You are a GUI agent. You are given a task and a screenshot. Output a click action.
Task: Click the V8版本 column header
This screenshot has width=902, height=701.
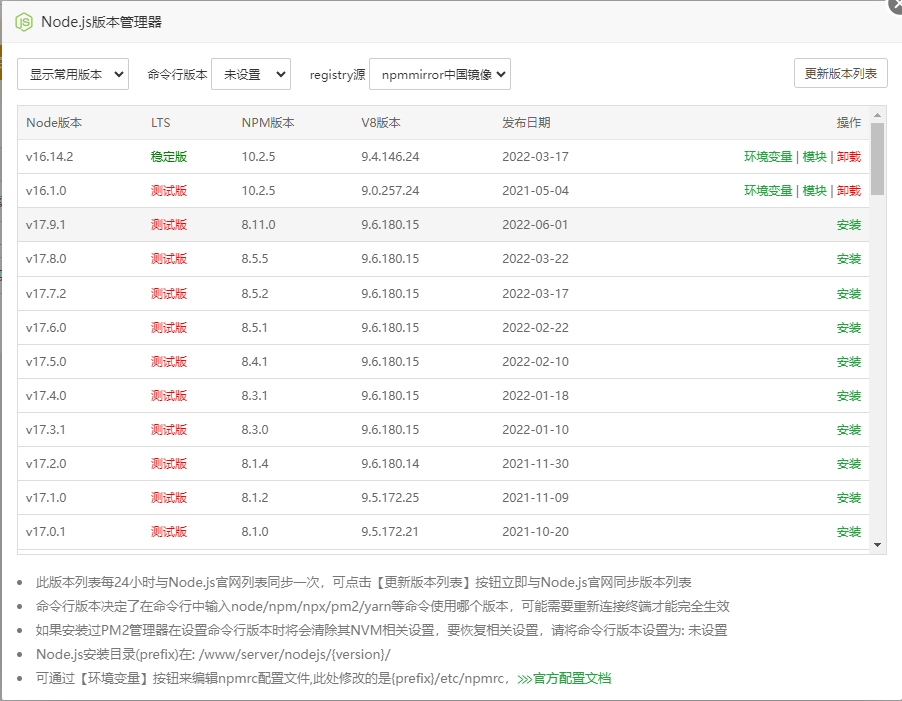380,122
